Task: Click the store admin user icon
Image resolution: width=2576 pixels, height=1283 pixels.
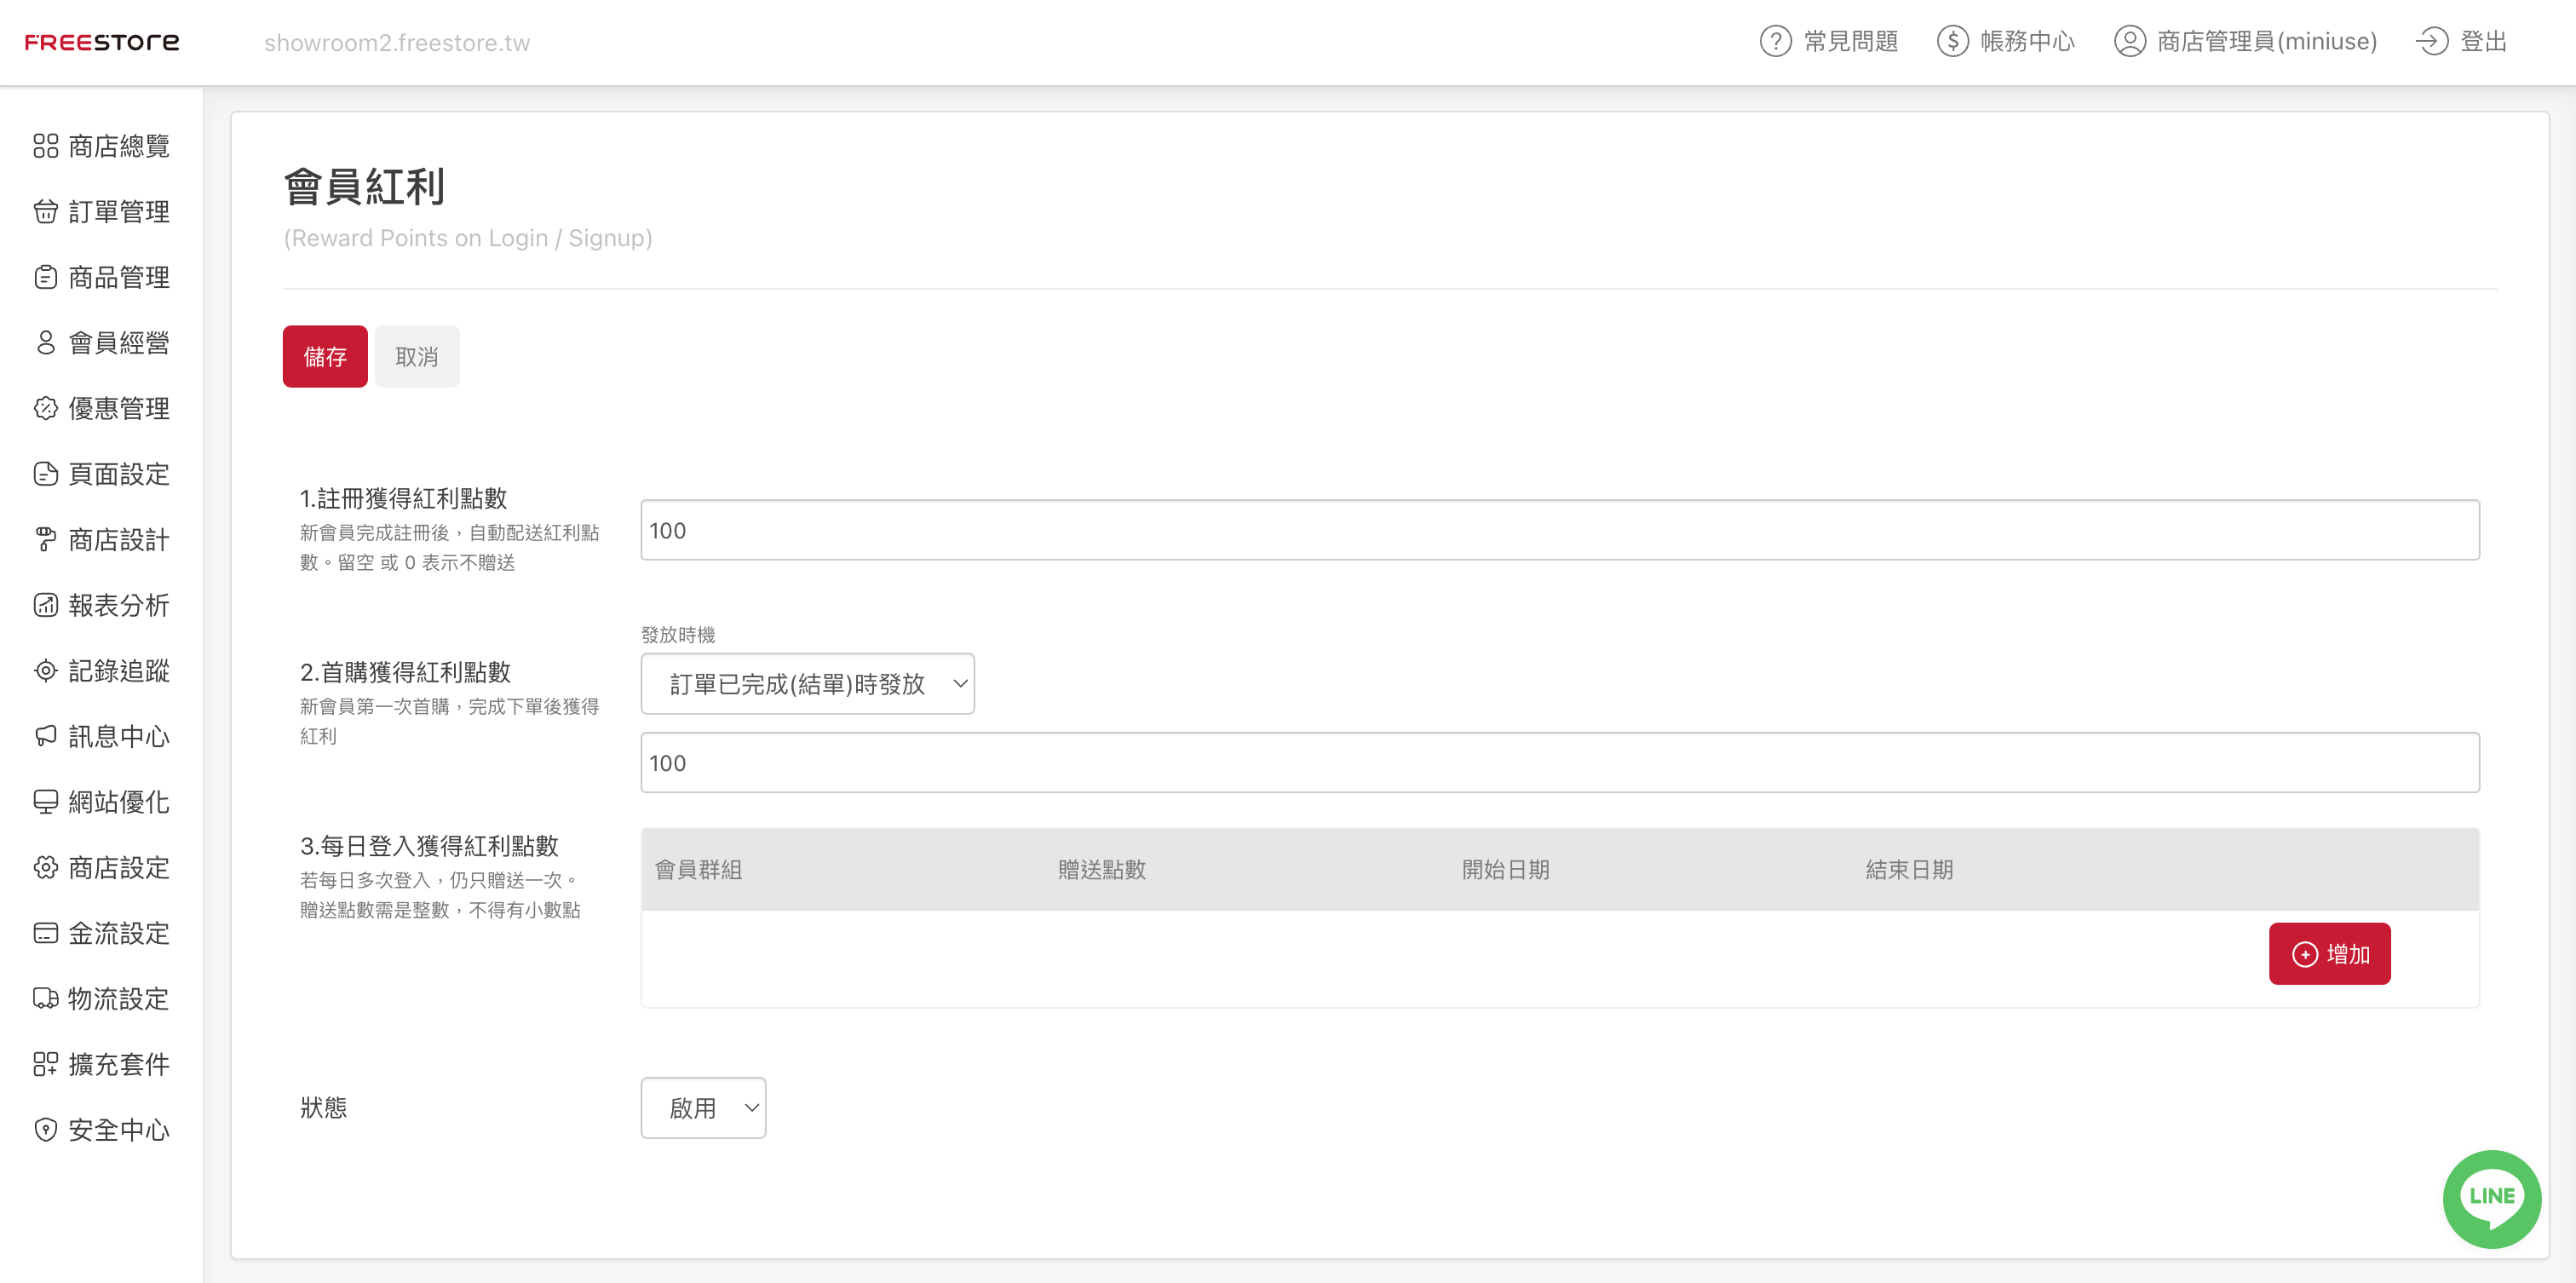Action: [x=2129, y=42]
